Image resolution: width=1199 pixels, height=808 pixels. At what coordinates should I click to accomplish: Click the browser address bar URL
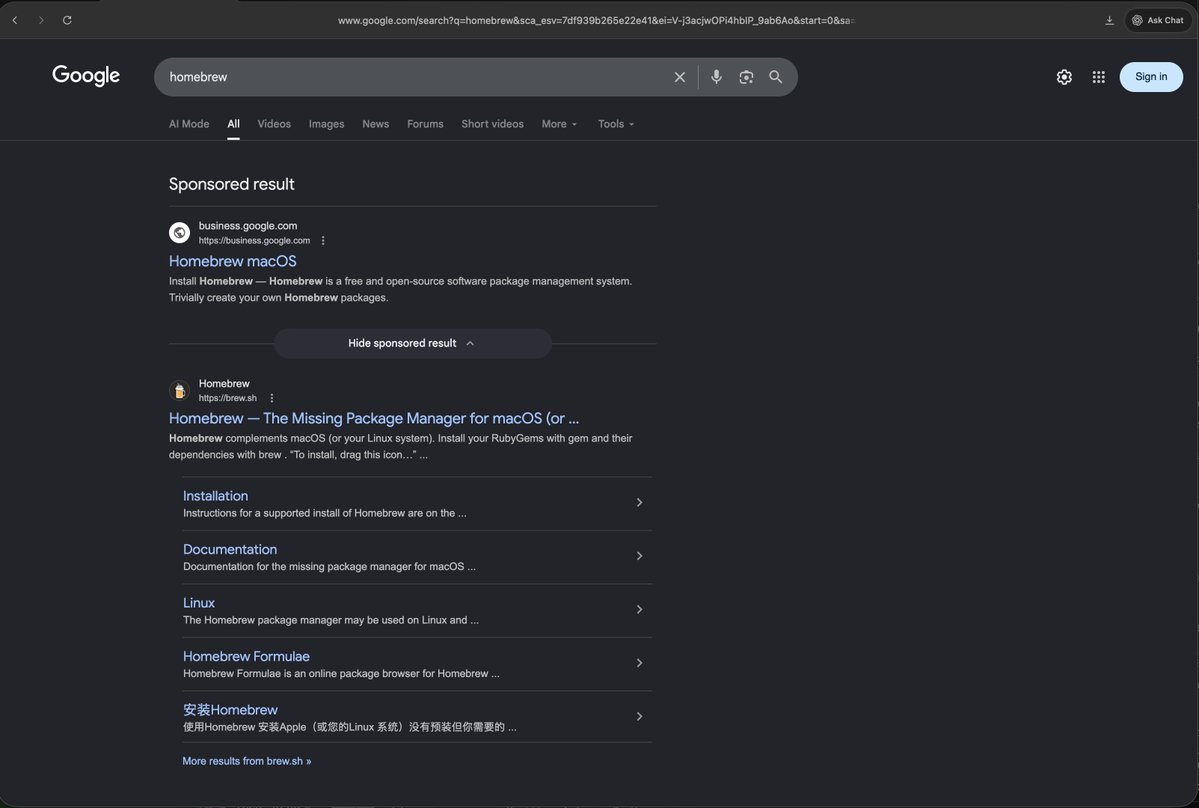pos(596,21)
